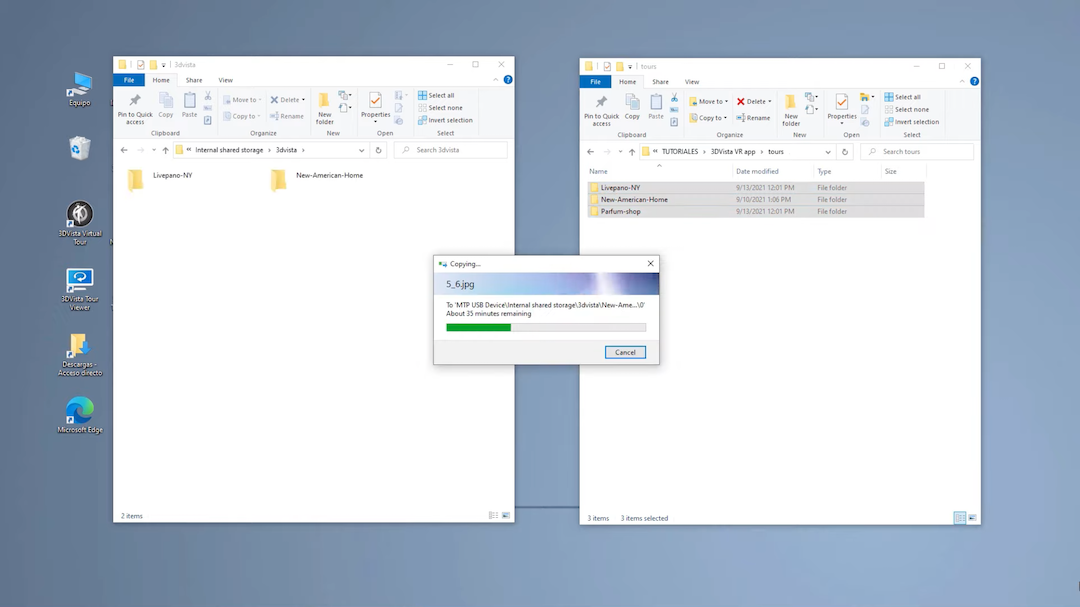Cancel the file copy operation
This screenshot has height=607, width=1080.
pyautogui.click(x=625, y=352)
